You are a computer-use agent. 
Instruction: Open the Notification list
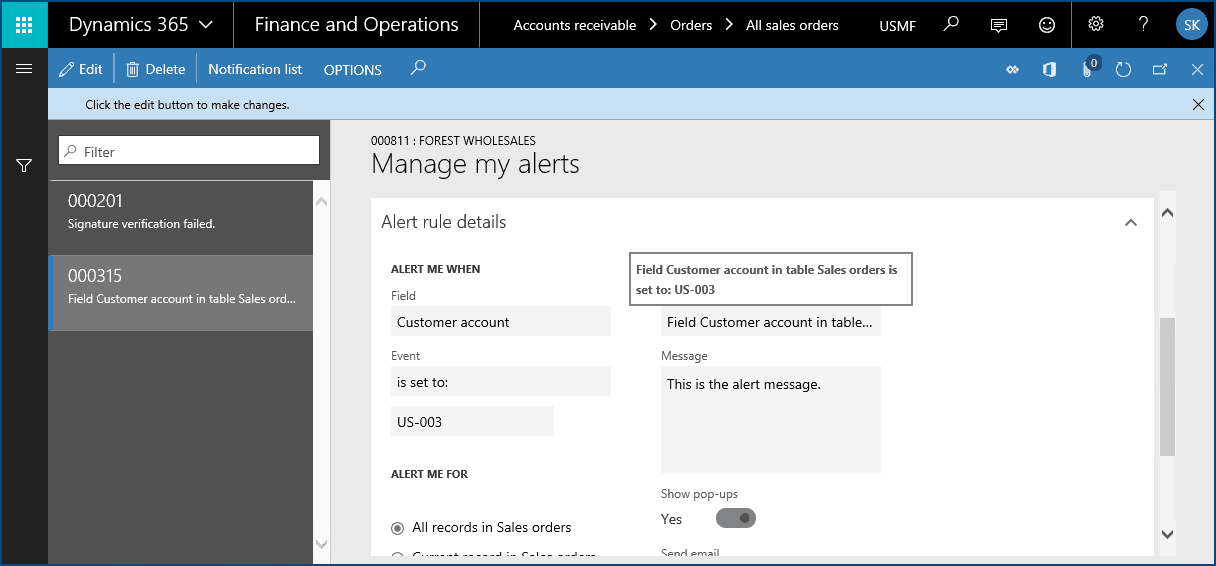pos(255,69)
